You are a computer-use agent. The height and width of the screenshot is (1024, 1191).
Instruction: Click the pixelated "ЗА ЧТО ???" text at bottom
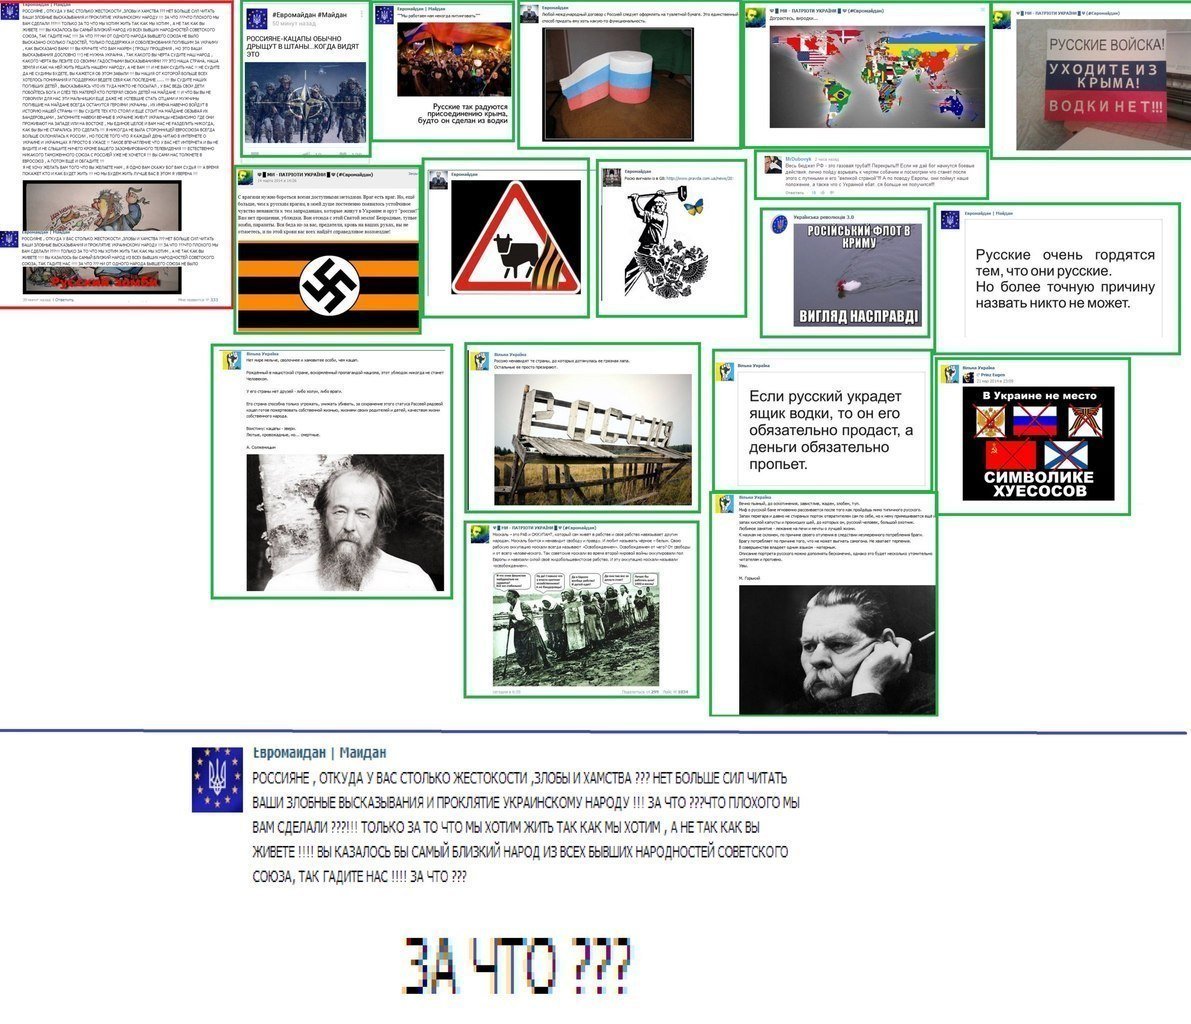[x=516, y=964]
